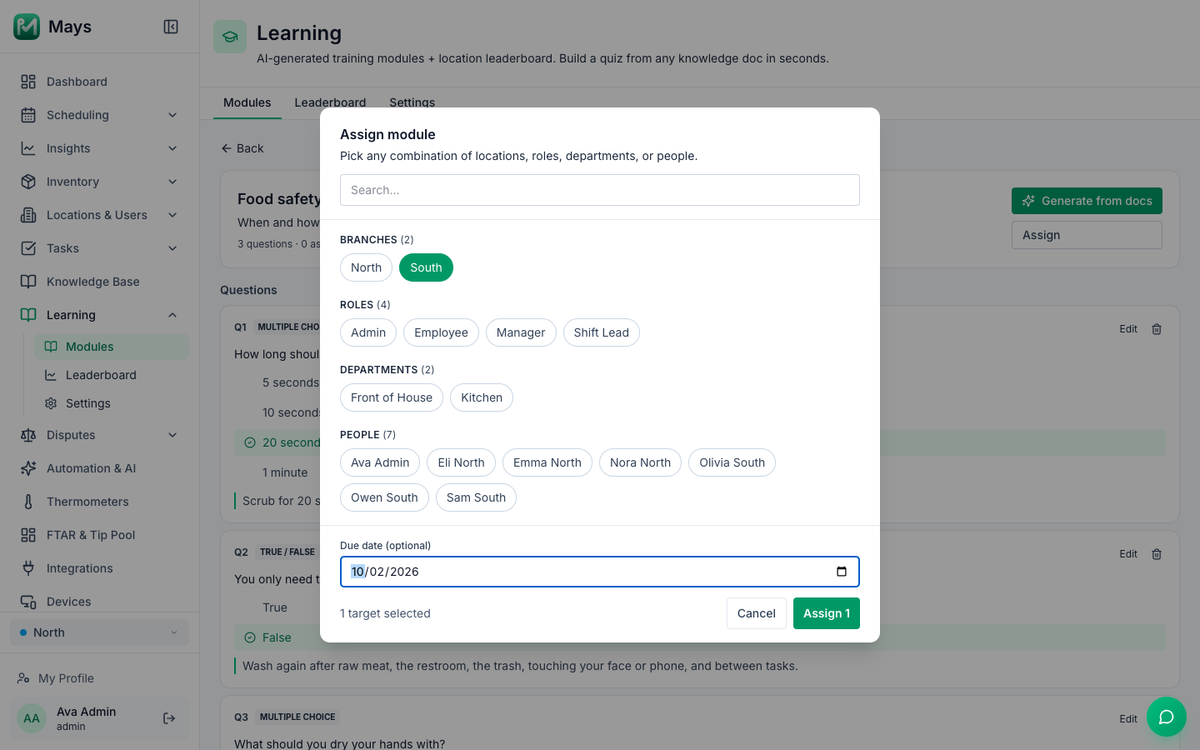Click the Knowledge Base book icon

click(28, 282)
